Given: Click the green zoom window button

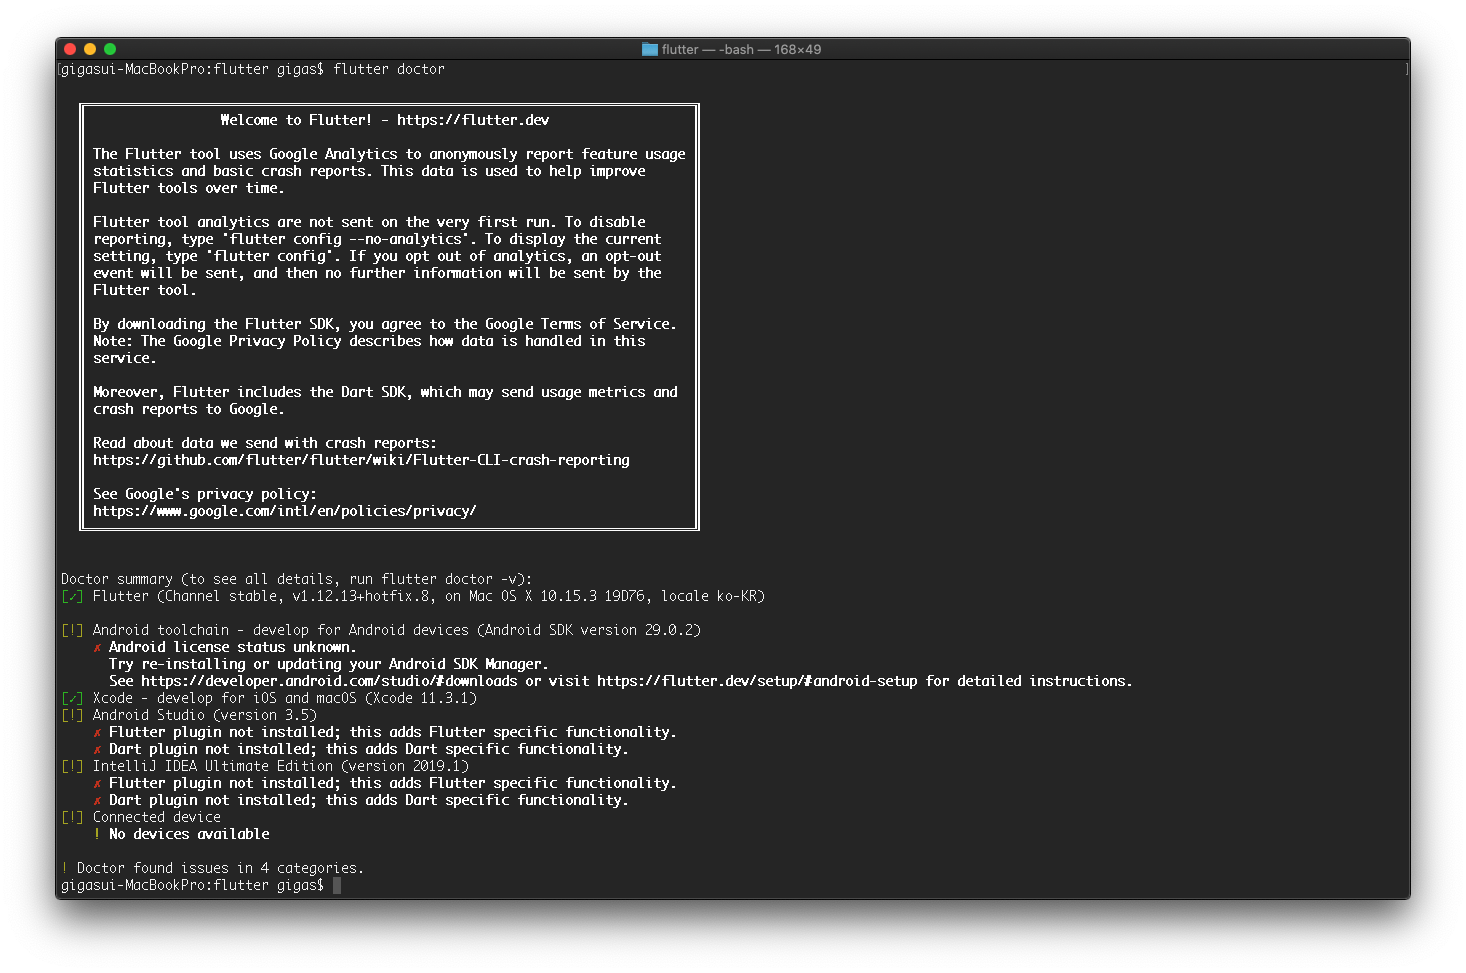Looking at the screenshot, I should click(x=110, y=49).
